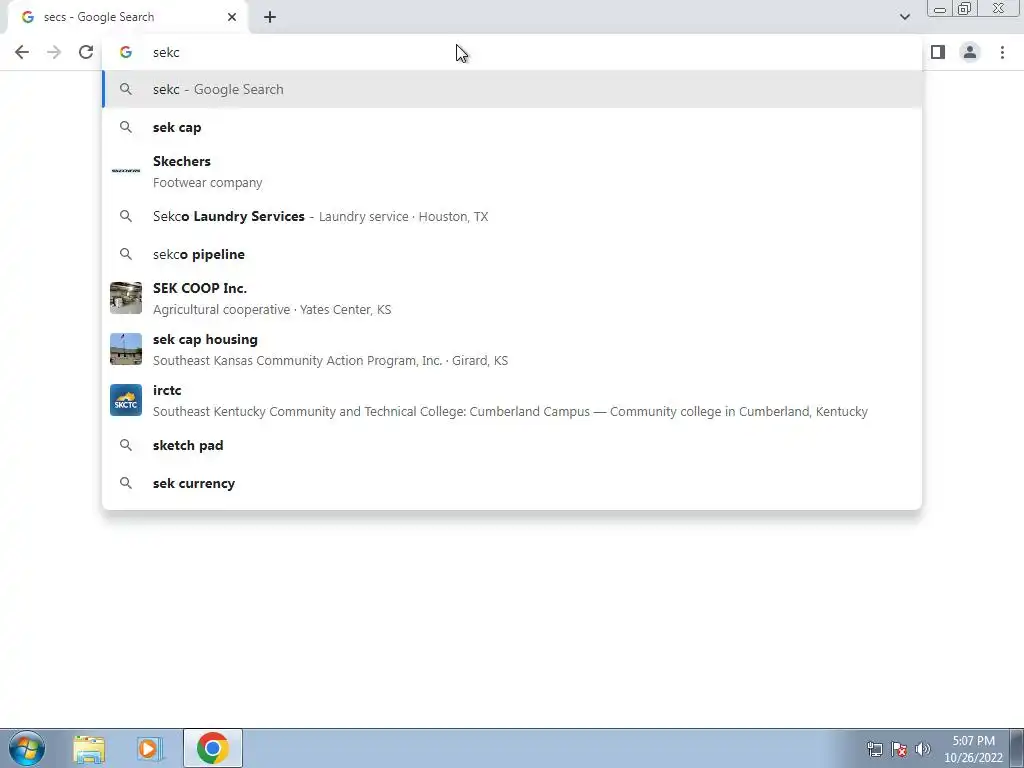Choose 'sekco pipeline' suggestion
1024x768 pixels.
point(512,254)
